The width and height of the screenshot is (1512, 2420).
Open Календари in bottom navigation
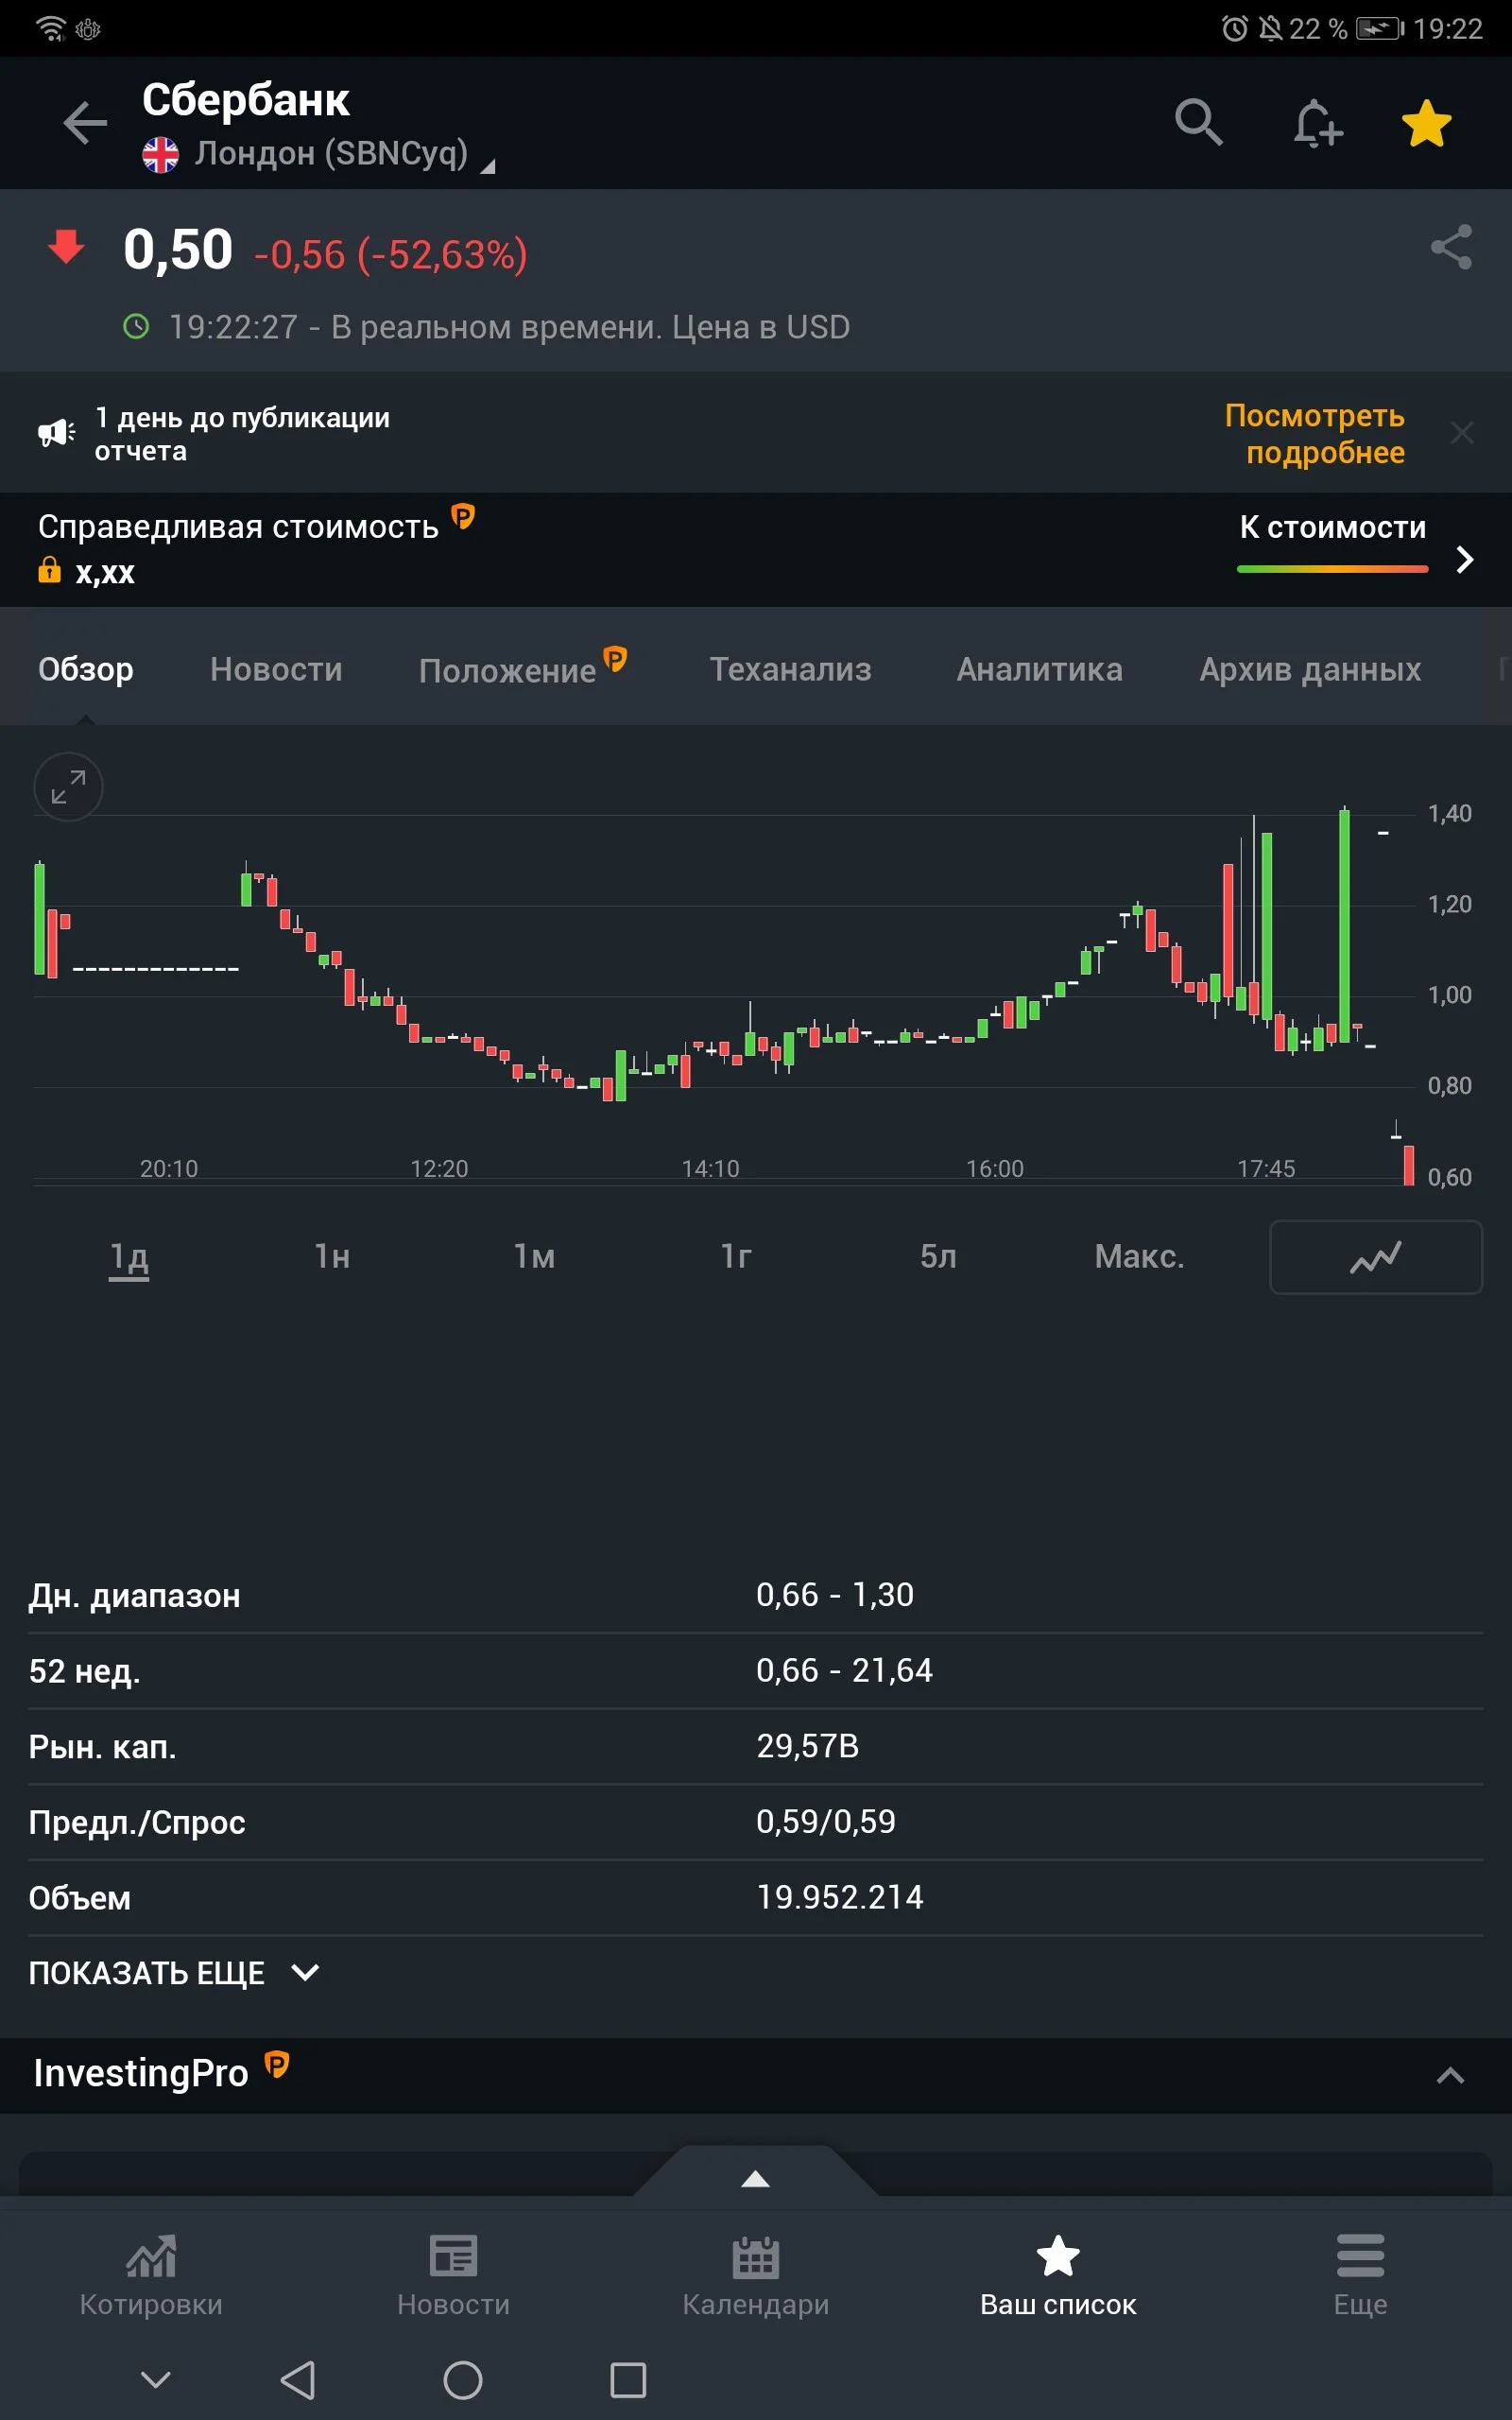click(x=756, y=2276)
